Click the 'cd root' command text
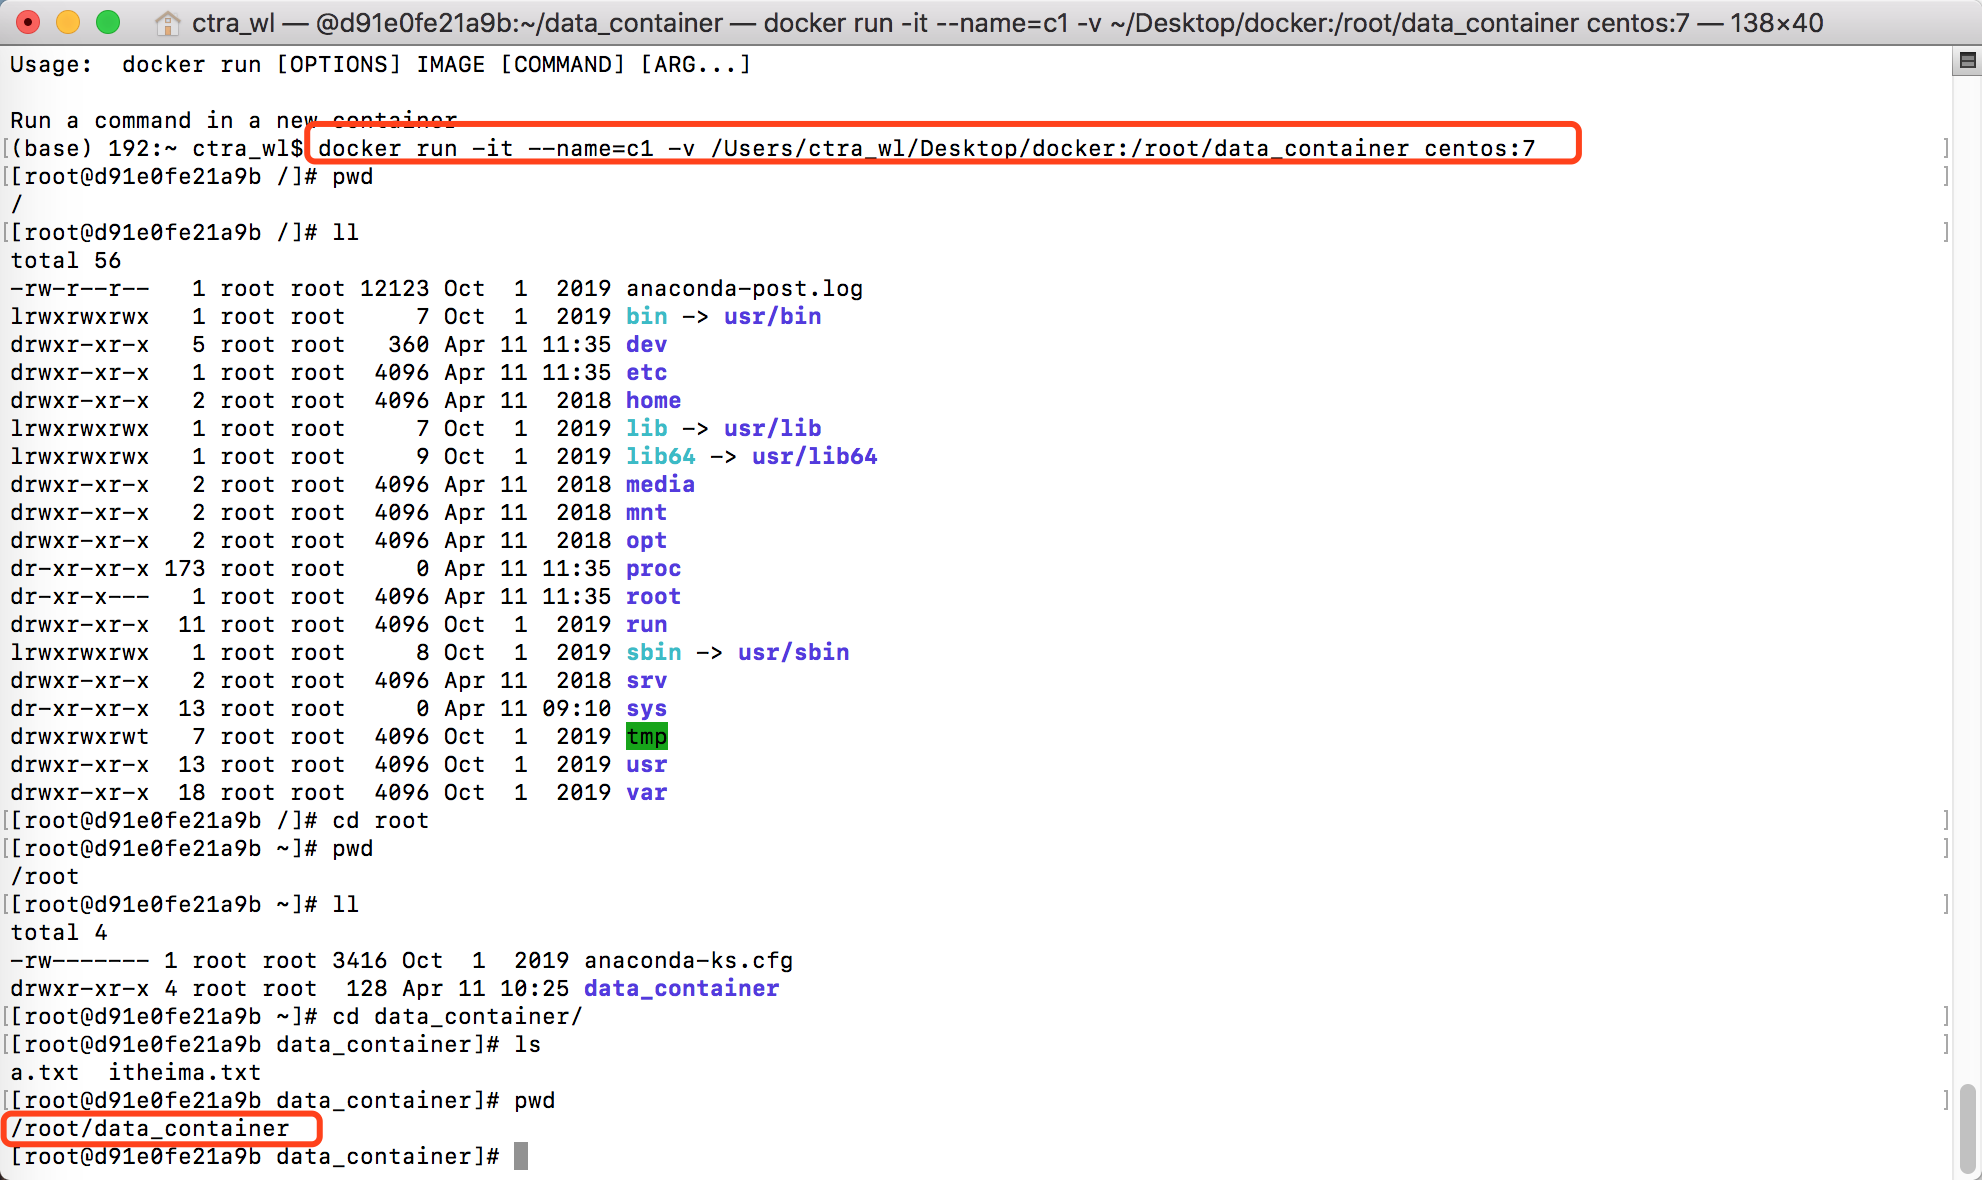 click(x=380, y=821)
